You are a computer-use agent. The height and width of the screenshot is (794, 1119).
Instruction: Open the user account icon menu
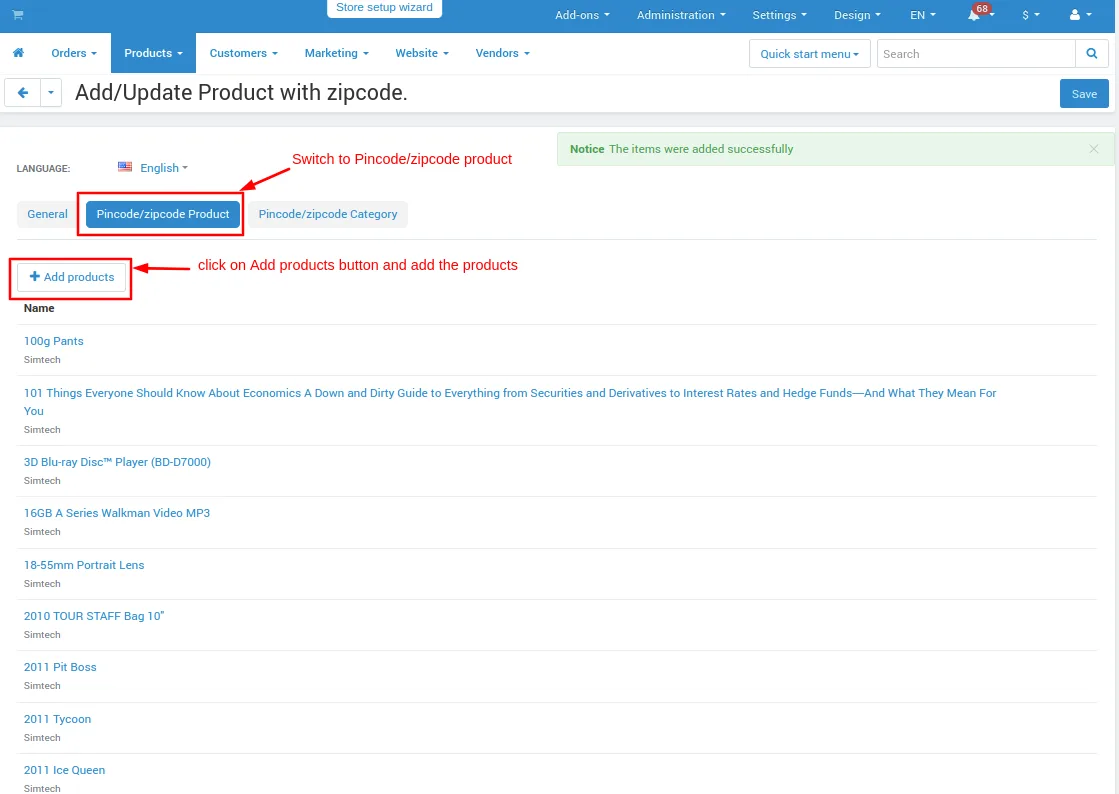pos(1080,15)
